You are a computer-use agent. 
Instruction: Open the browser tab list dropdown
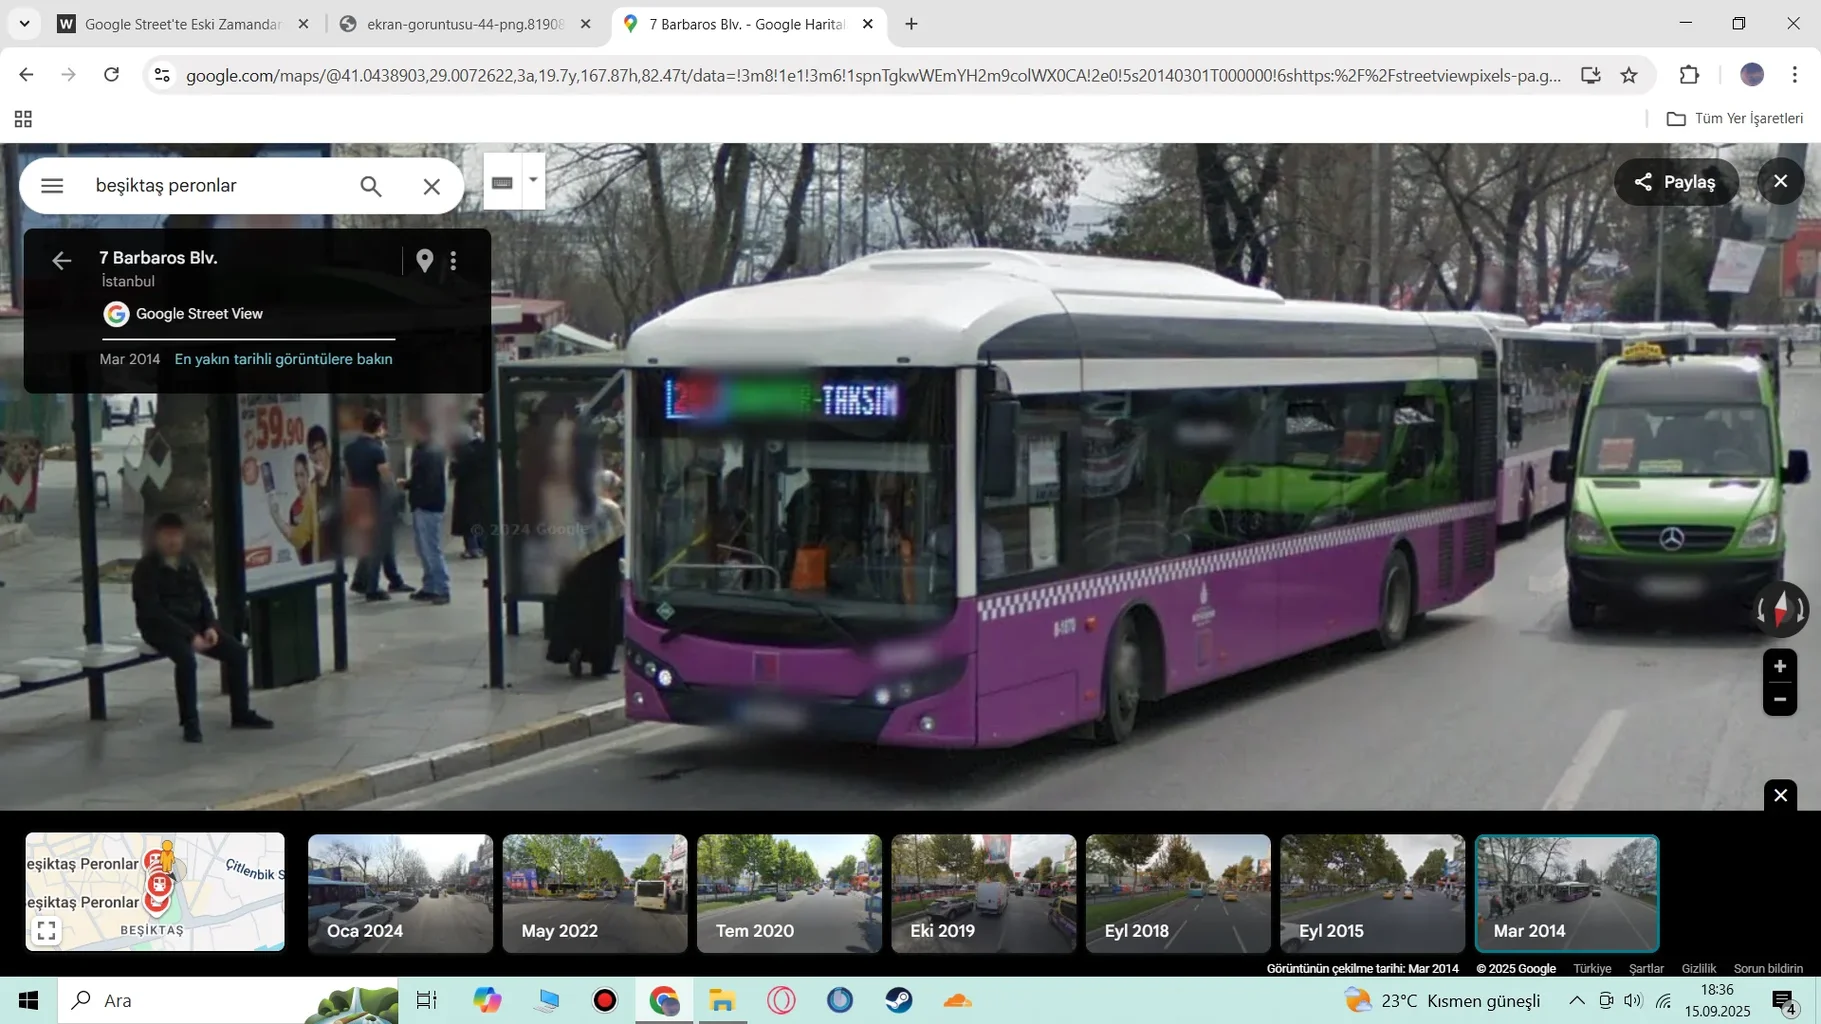tap(24, 24)
